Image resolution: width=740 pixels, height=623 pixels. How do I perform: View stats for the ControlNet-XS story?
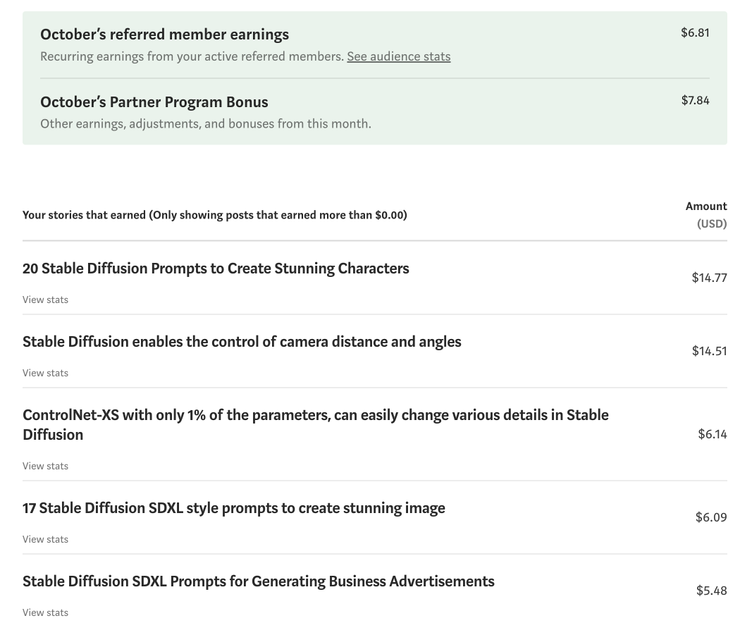45,466
